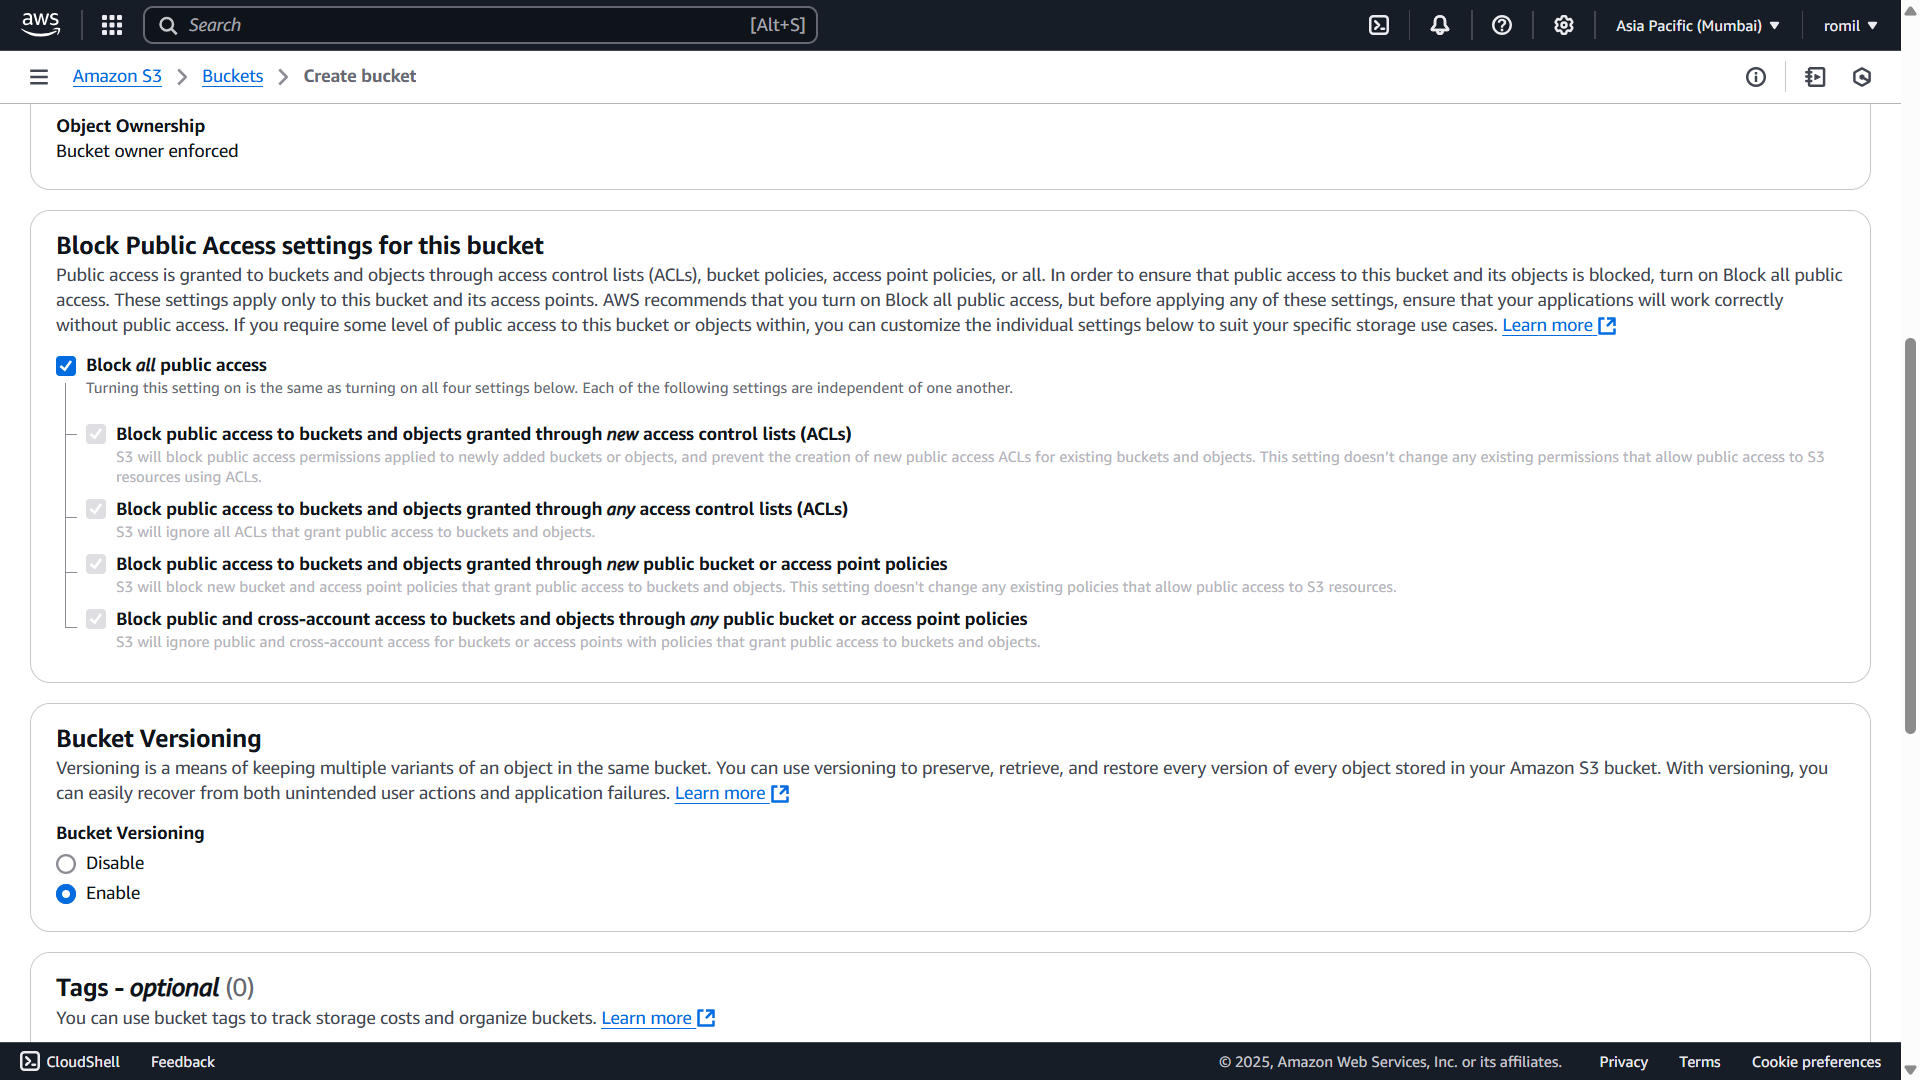Go to Amazon S3 breadcrumb

(117, 76)
